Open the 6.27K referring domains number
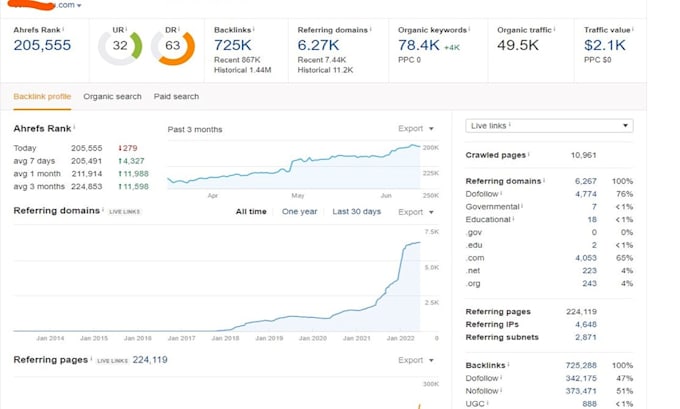The image size is (680, 409). click(318, 45)
